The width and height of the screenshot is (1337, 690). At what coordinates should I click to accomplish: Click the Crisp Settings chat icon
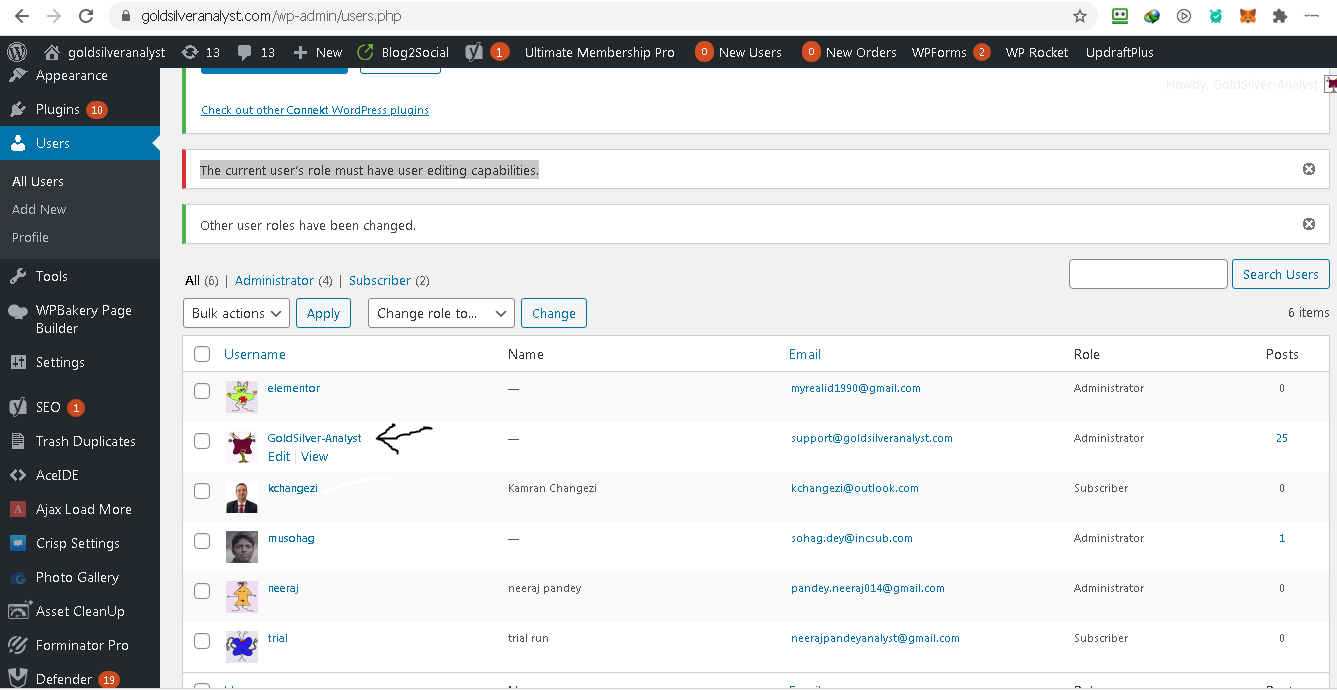(18, 543)
